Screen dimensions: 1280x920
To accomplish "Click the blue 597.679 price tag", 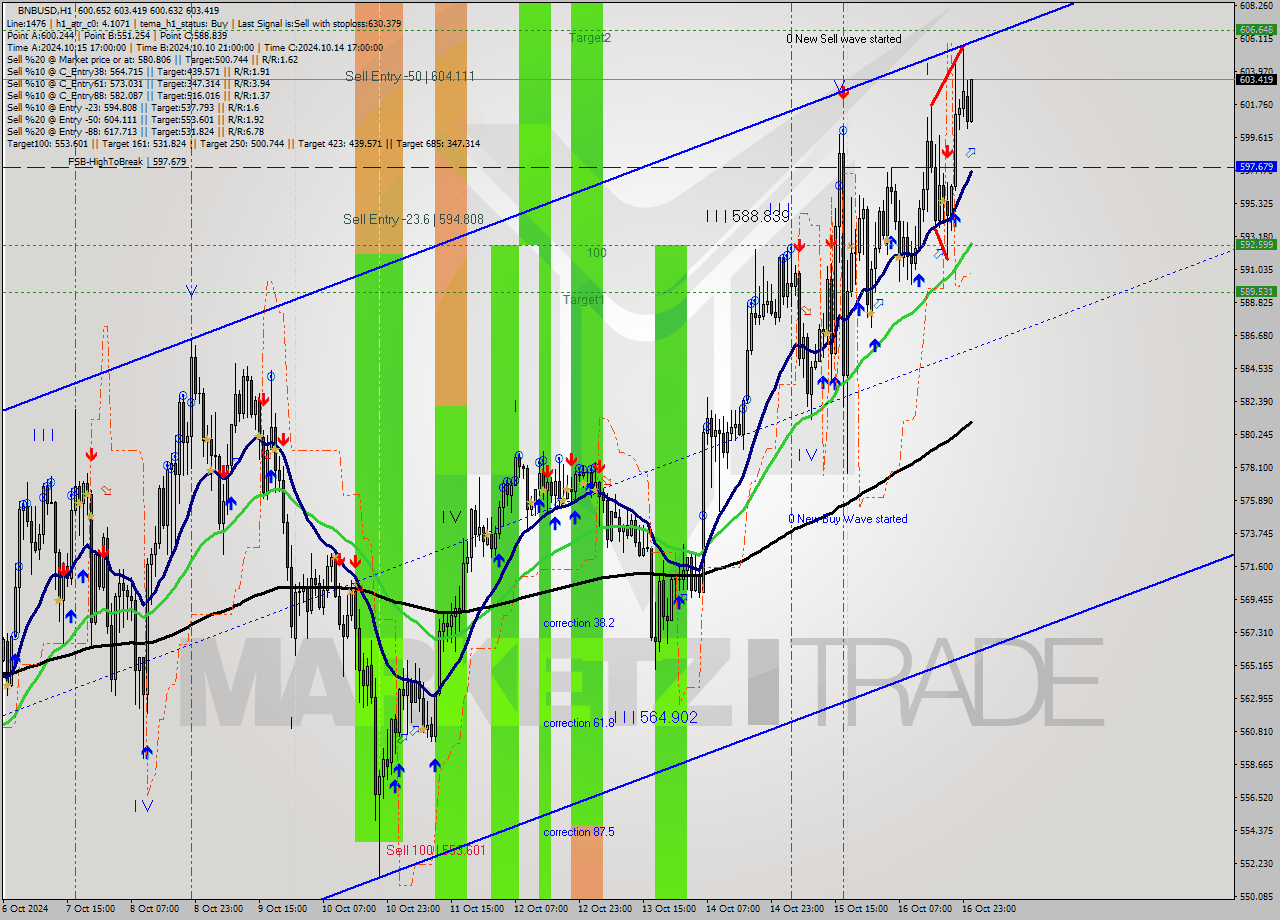I will pos(1256,167).
